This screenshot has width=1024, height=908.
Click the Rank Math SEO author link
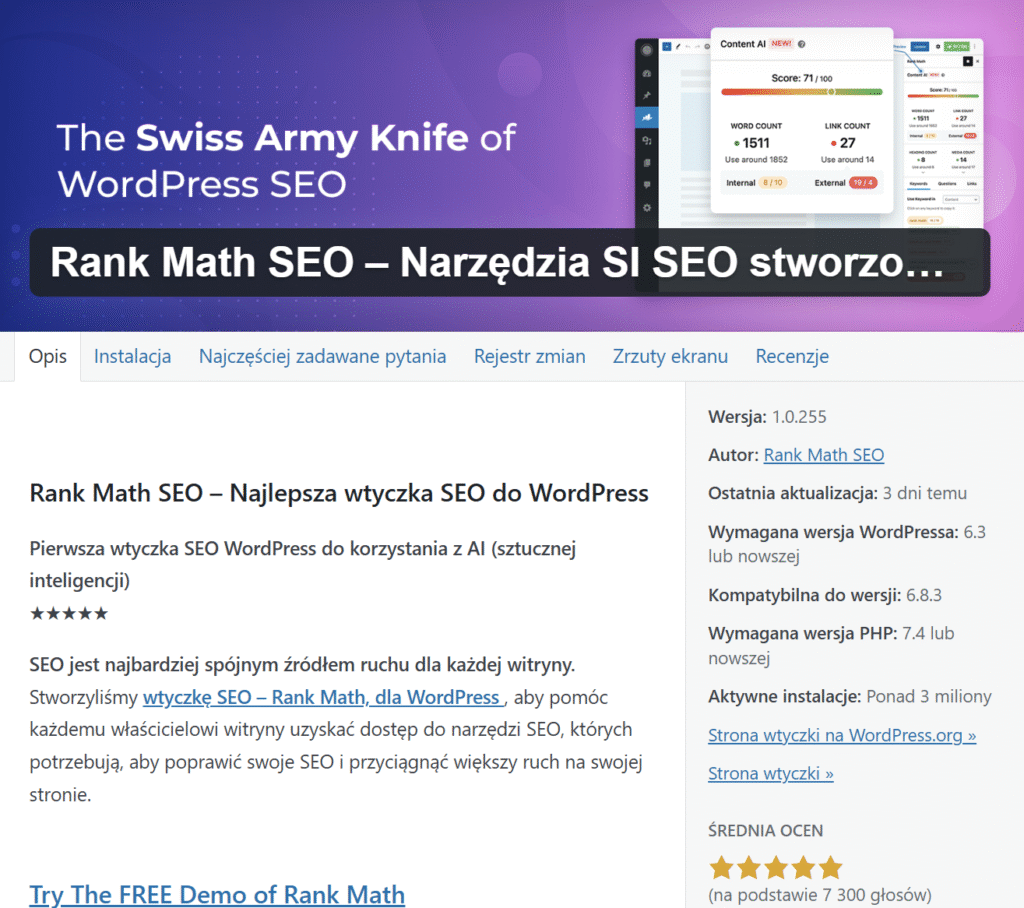823,455
